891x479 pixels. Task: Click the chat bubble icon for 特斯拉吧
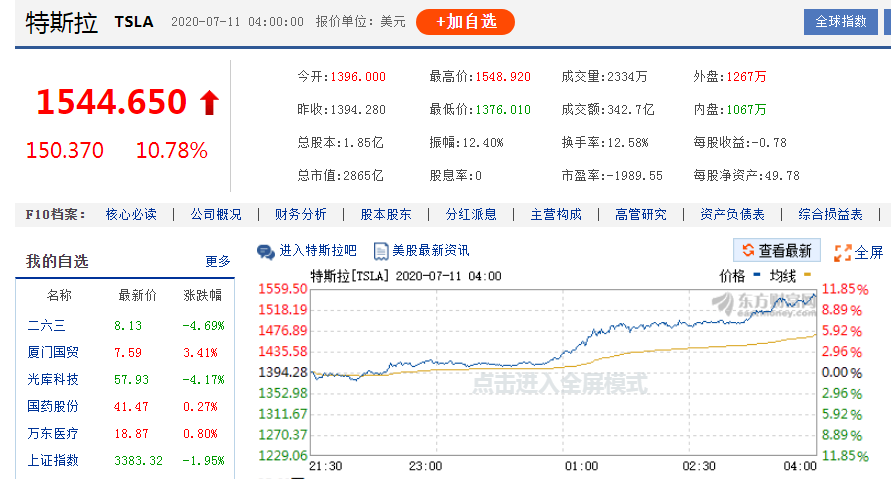click(x=266, y=251)
